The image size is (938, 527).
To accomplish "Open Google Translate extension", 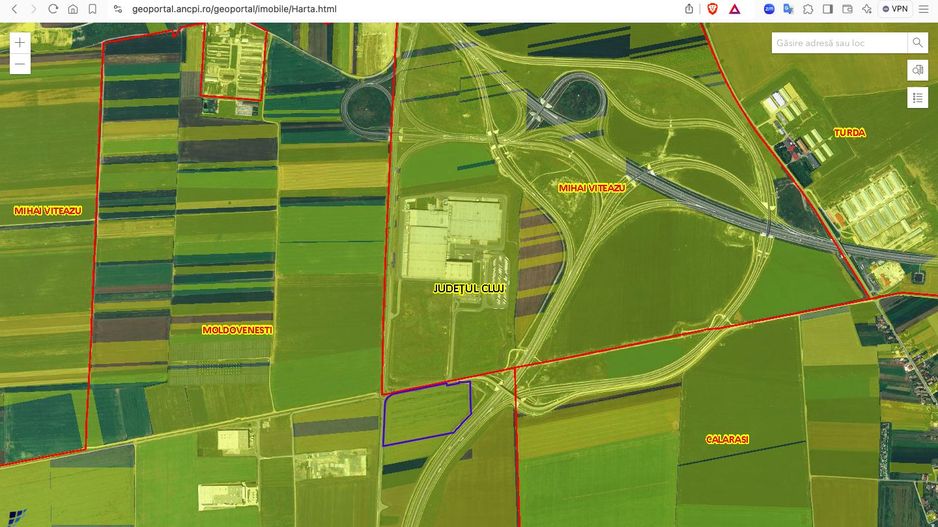I will (788, 9).
